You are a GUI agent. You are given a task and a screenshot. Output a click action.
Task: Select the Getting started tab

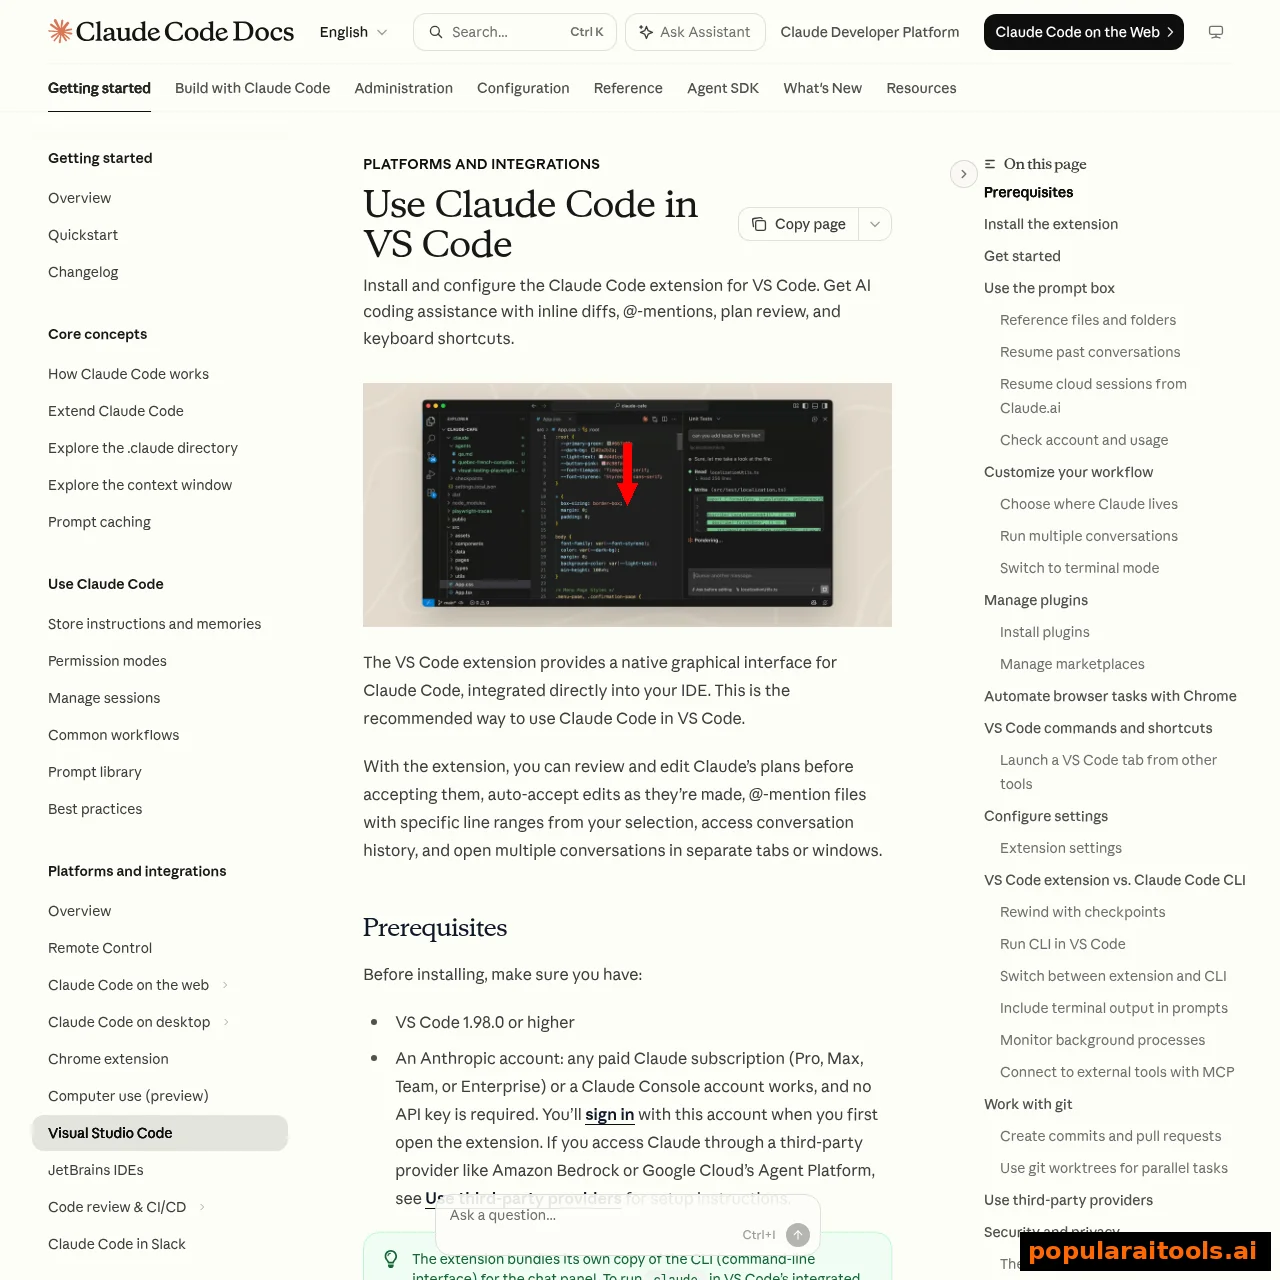click(99, 88)
